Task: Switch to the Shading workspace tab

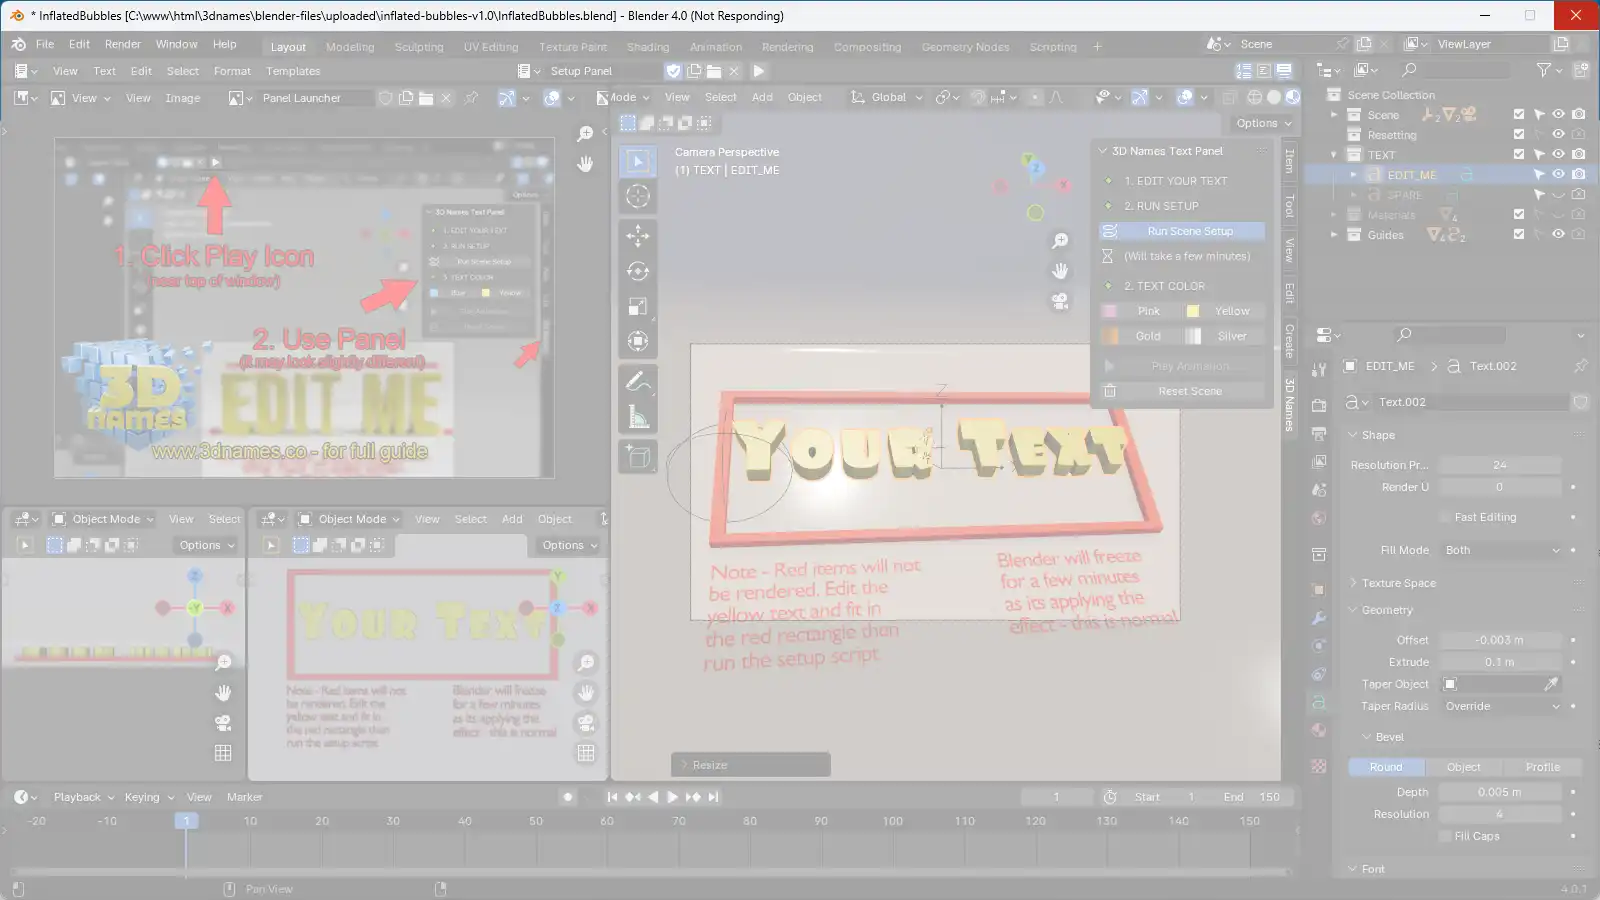Action: (x=648, y=47)
